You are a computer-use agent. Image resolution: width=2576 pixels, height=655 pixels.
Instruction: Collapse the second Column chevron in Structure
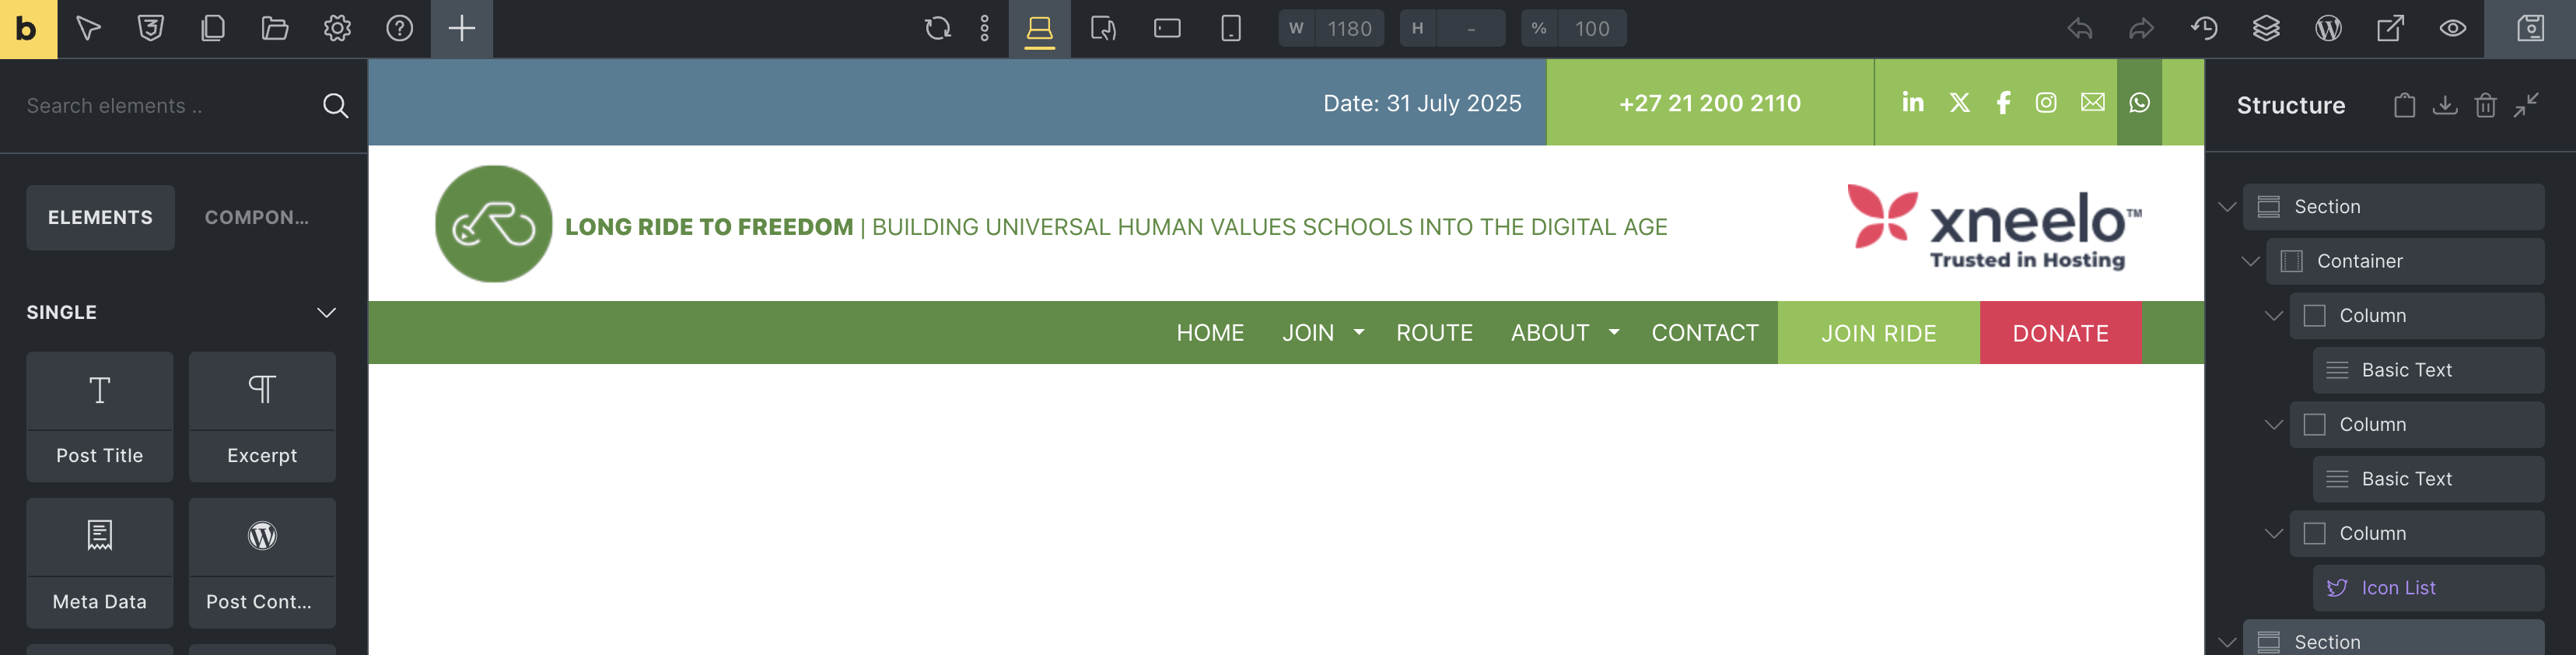[2273, 425]
